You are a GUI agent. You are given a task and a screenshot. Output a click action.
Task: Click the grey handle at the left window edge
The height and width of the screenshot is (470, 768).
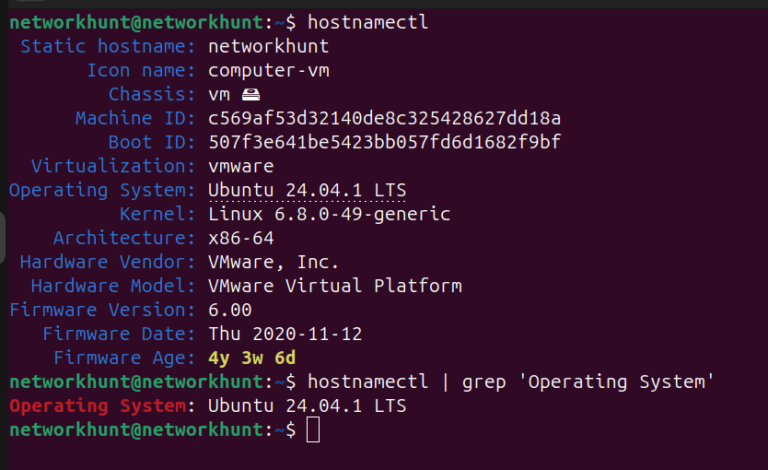3,238
